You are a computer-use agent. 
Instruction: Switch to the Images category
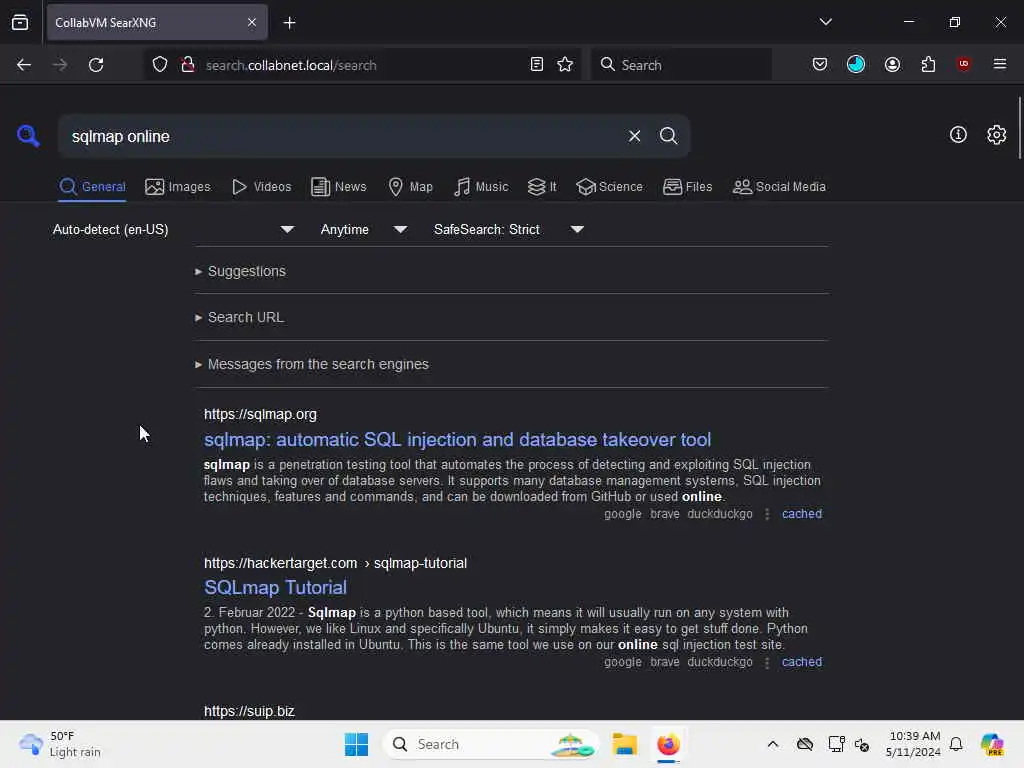[178, 187]
